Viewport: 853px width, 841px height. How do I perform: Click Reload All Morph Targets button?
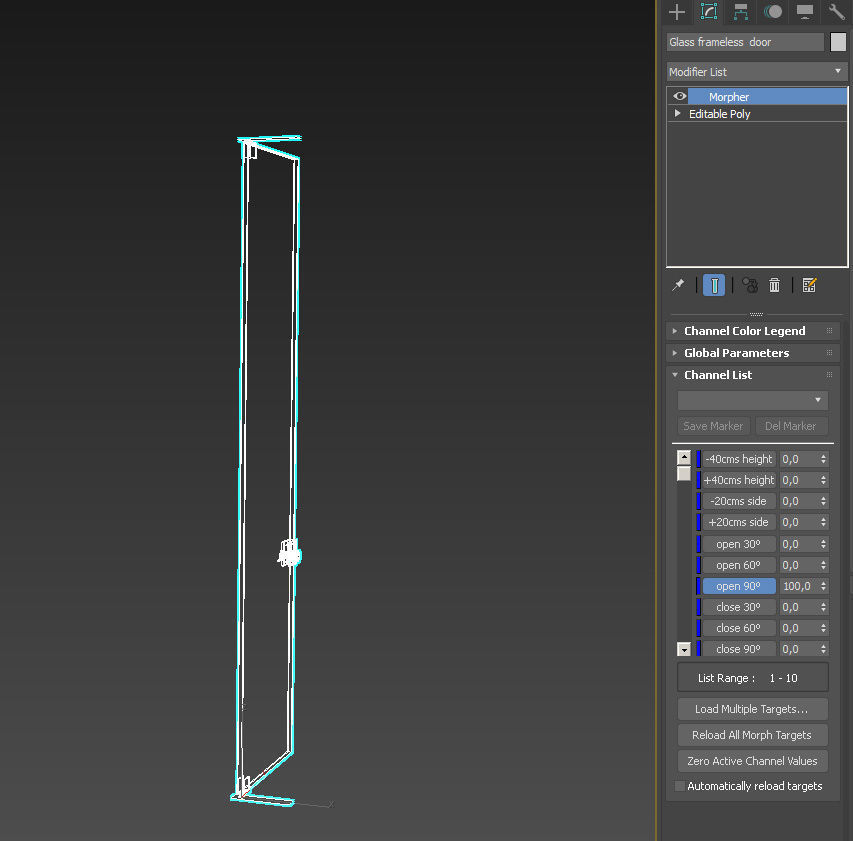tap(752, 735)
